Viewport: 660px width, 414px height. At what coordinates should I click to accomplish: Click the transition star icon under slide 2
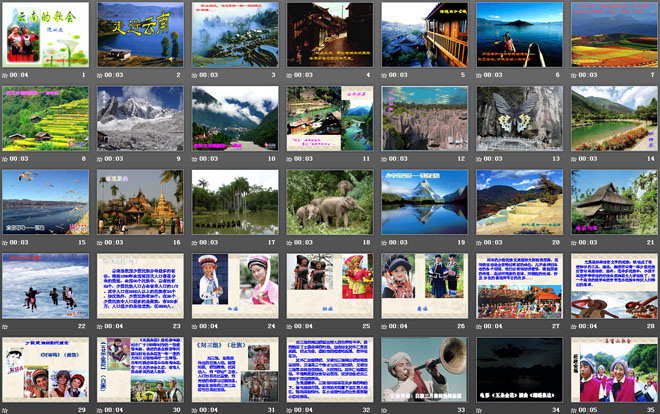tap(100, 74)
